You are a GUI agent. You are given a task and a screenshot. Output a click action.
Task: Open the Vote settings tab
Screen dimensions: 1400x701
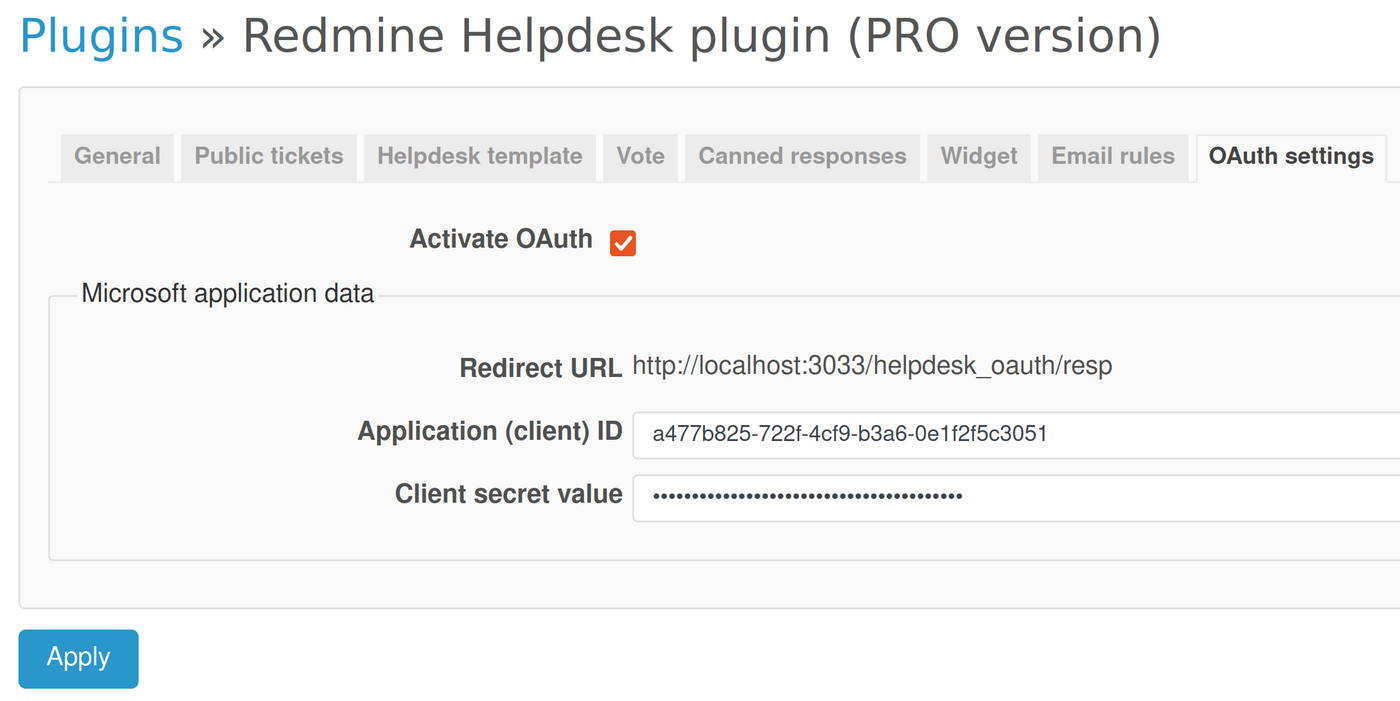pyautogui.click(x=640, y=156)
